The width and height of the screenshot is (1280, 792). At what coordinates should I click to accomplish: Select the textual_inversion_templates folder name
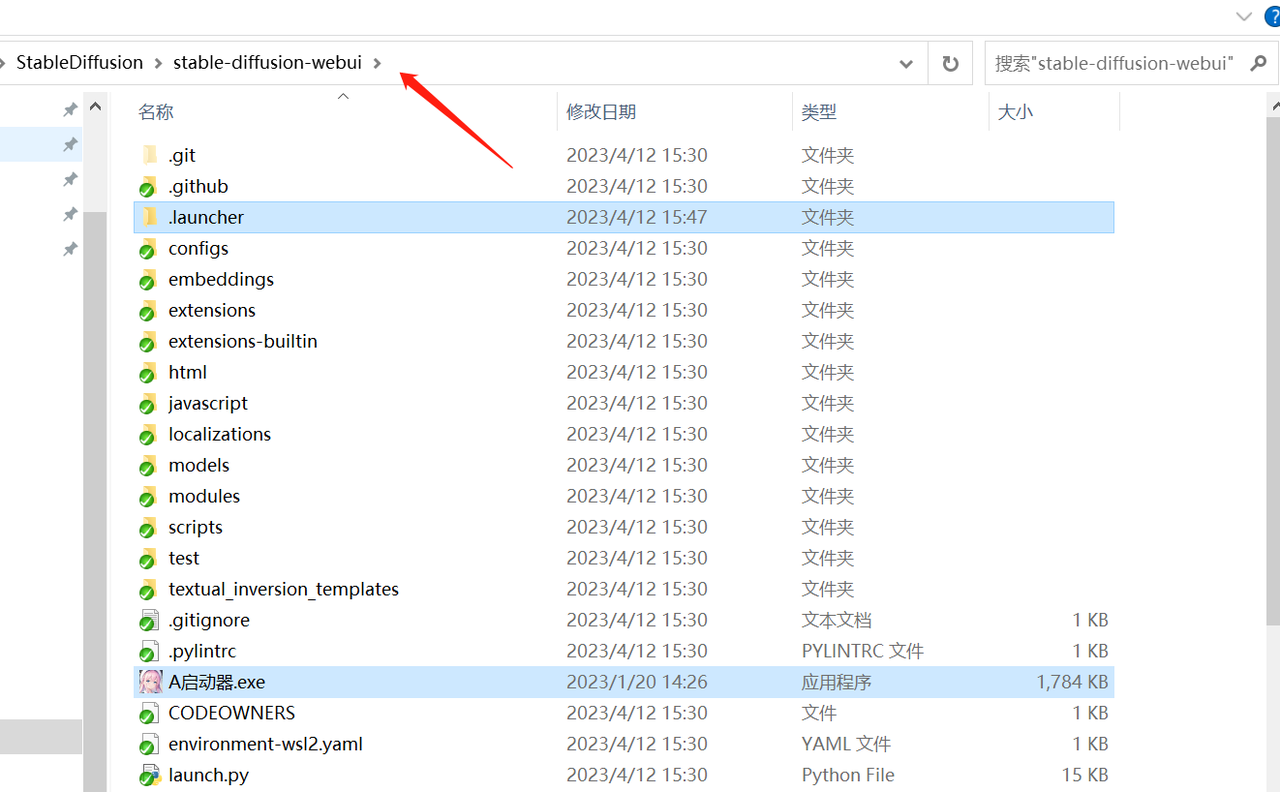click(284, 589)
